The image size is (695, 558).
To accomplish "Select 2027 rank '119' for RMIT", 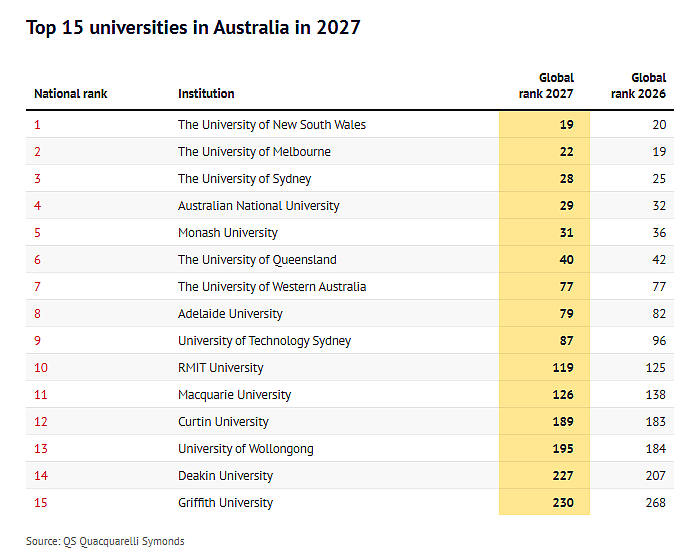I will tap(563, 368).
